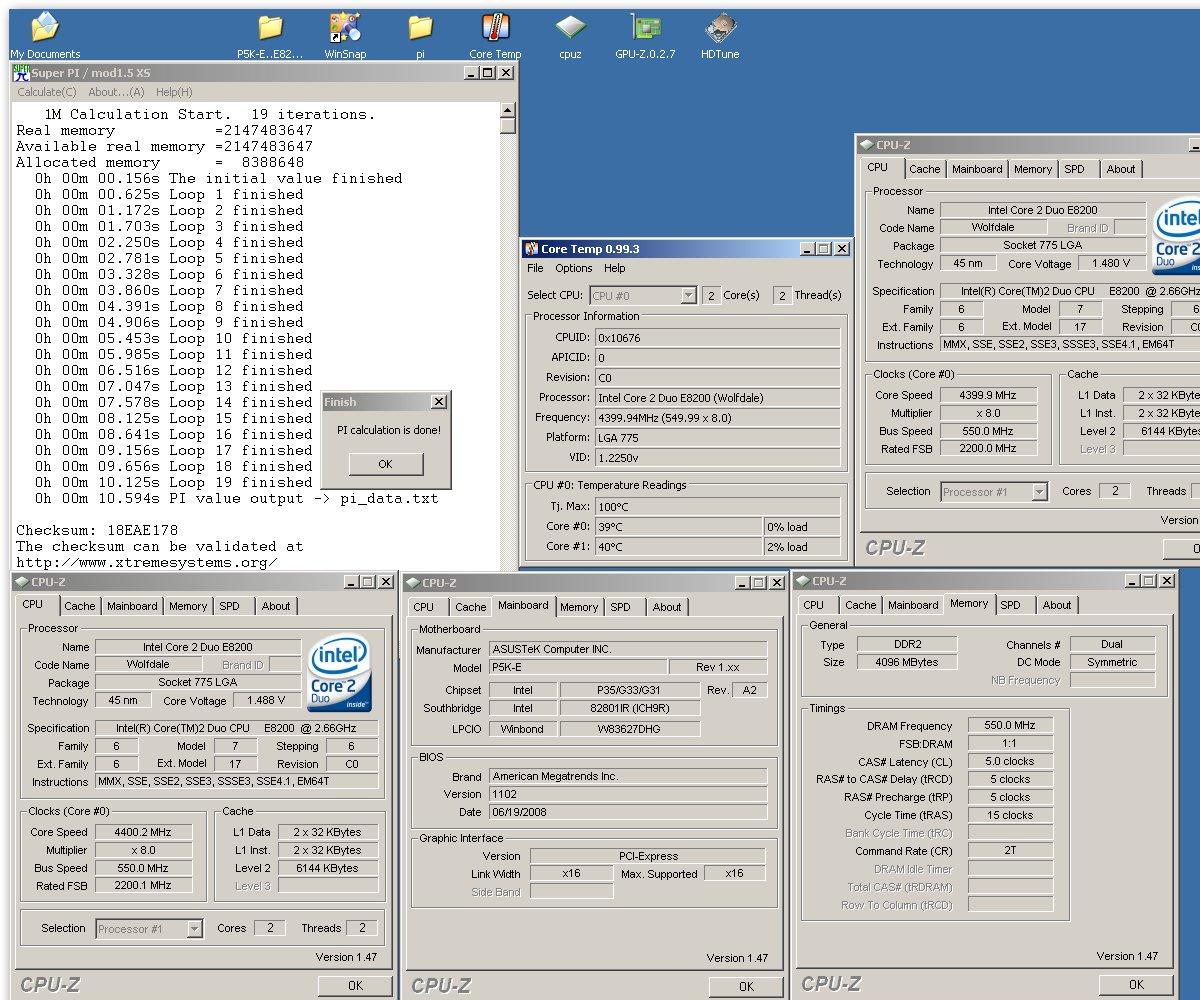
Task: Click the Mainboard CPU-Z window title icon
Action: (413, 583)
